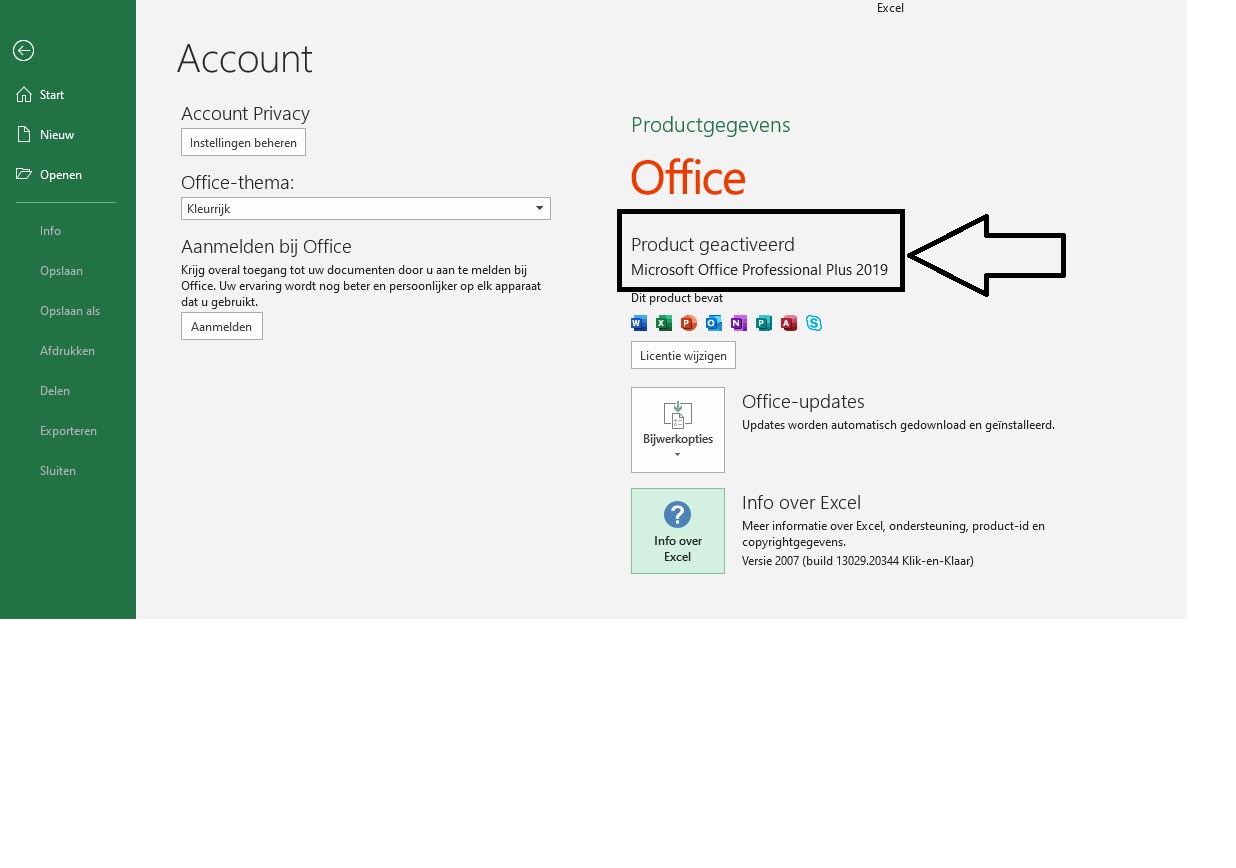The width and height of the screenshot is (1236, 868).
Task: Click the Aanmelden sign-in button
Action: click(222, 326)
